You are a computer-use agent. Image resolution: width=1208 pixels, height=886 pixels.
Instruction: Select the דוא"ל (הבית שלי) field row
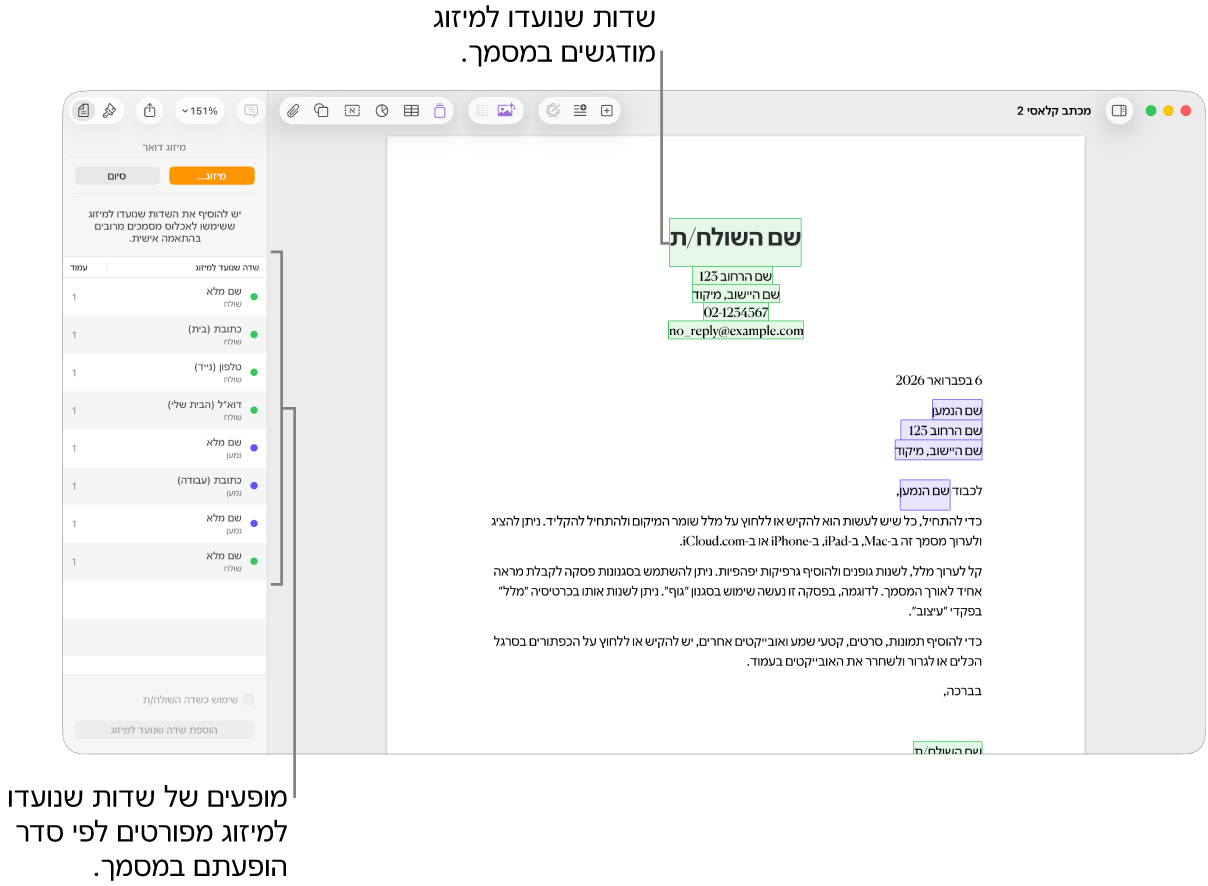pyautogui.click(x=165, y=411)
